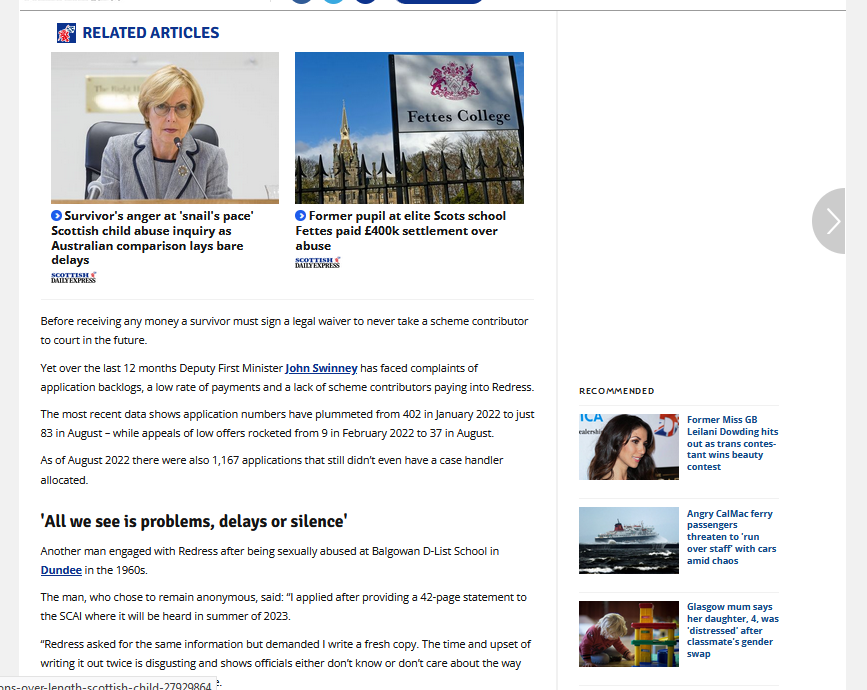
Task: Click the paragraph starting "Before receiving any money"
Action: pyautogui.click(x=284, y=331)
